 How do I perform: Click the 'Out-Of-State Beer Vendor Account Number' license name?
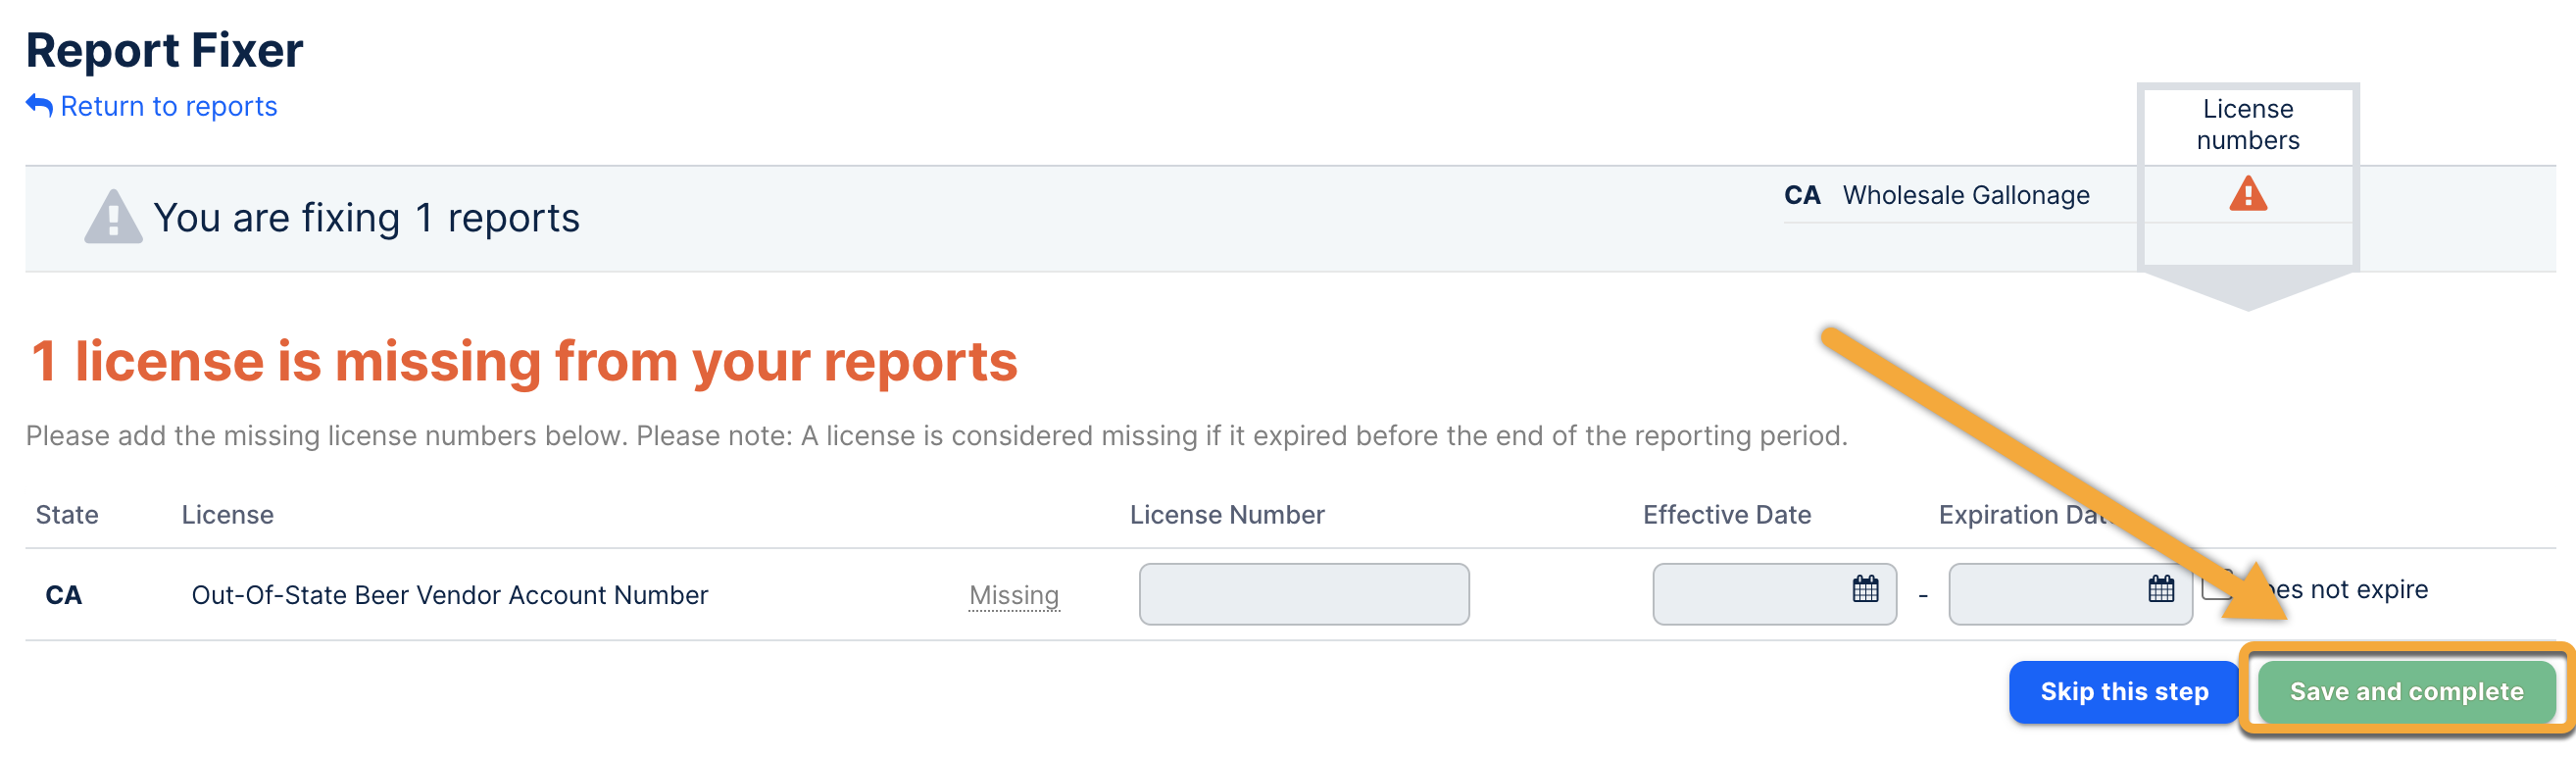tap(449, 595)
